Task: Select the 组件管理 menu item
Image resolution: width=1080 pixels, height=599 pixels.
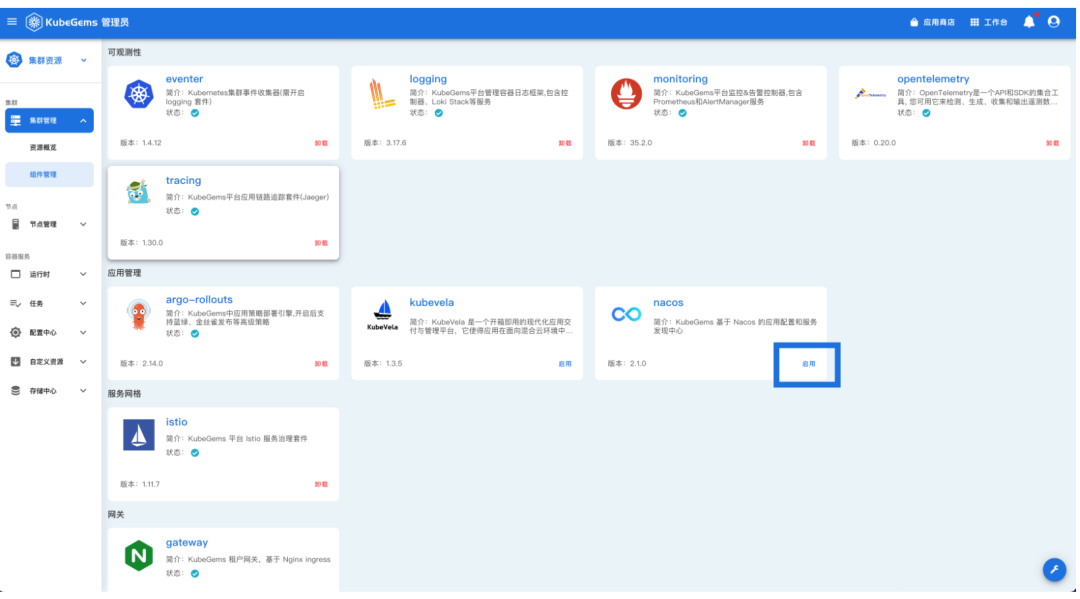Action: [x=49, y=174]
